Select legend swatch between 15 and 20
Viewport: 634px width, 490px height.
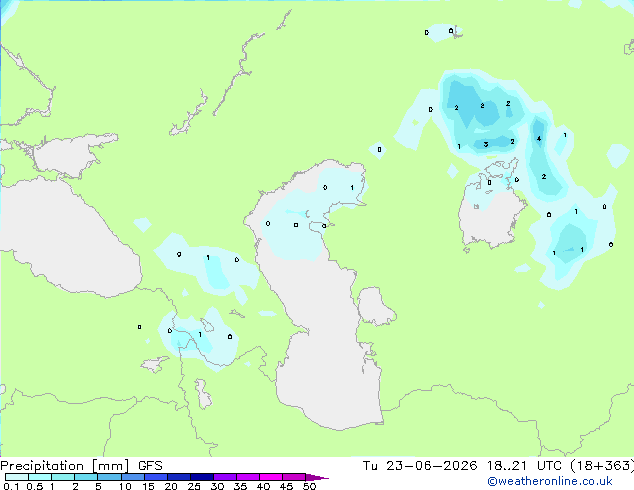click(x=156, y=477)
